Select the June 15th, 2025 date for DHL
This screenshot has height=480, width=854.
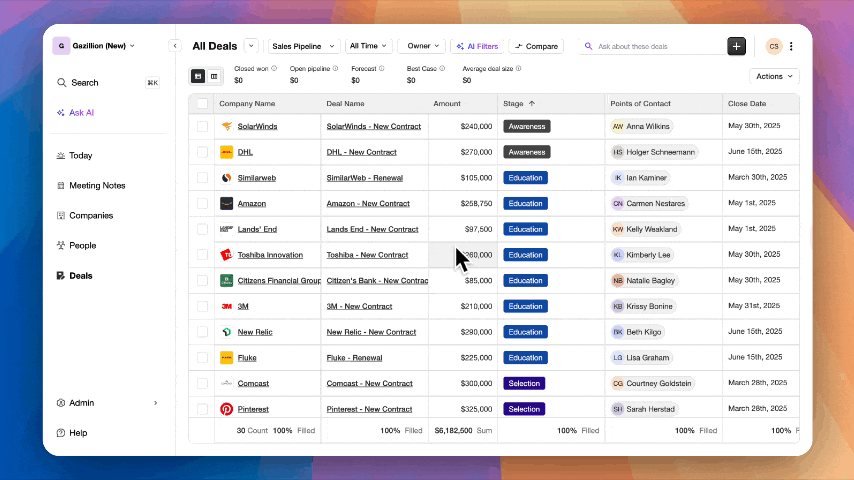(755, 151)
